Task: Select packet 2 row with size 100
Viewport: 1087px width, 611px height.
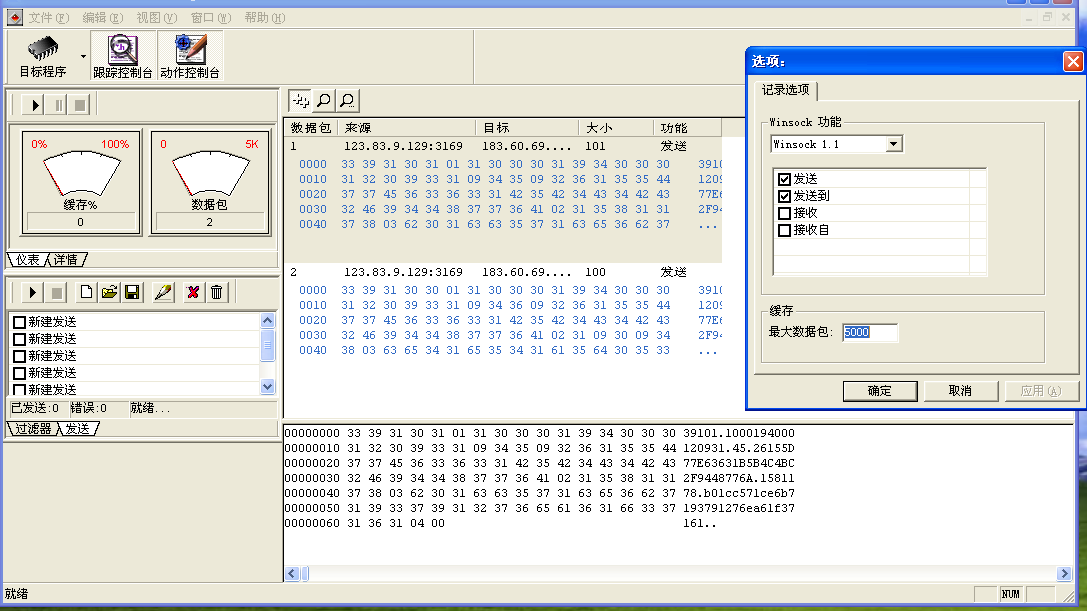Action: pyautogui.click(x=504, y=272)
